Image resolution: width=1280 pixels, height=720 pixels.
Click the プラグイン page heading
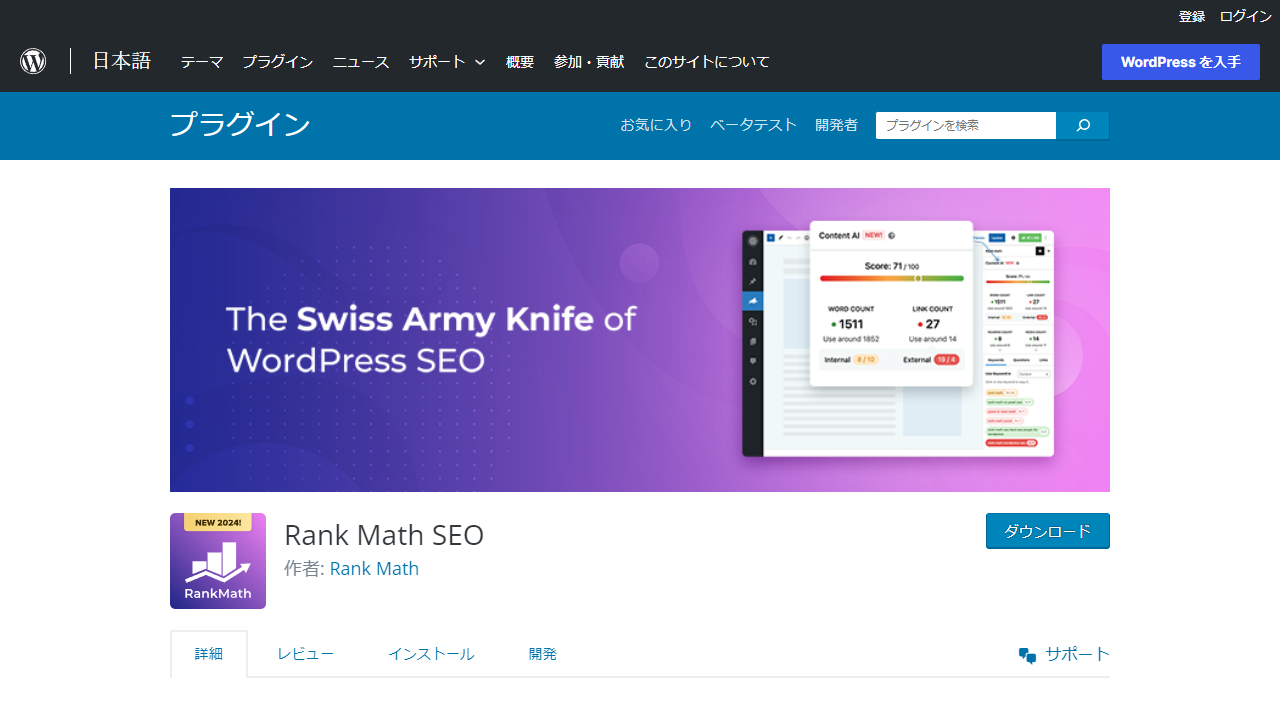(240, 125)
